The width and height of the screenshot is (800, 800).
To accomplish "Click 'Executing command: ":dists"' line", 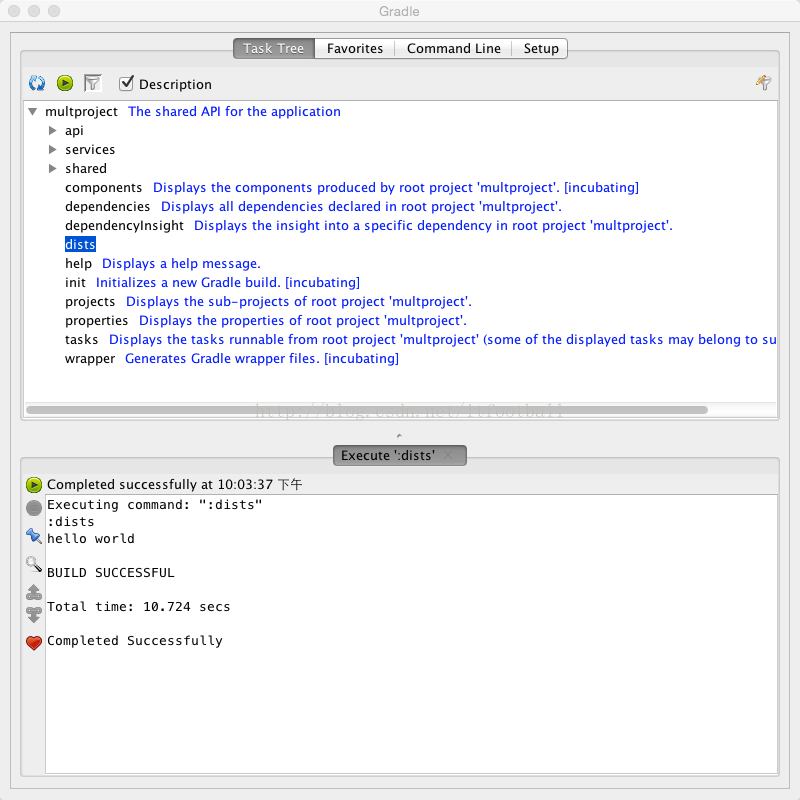I will point(155,505).
